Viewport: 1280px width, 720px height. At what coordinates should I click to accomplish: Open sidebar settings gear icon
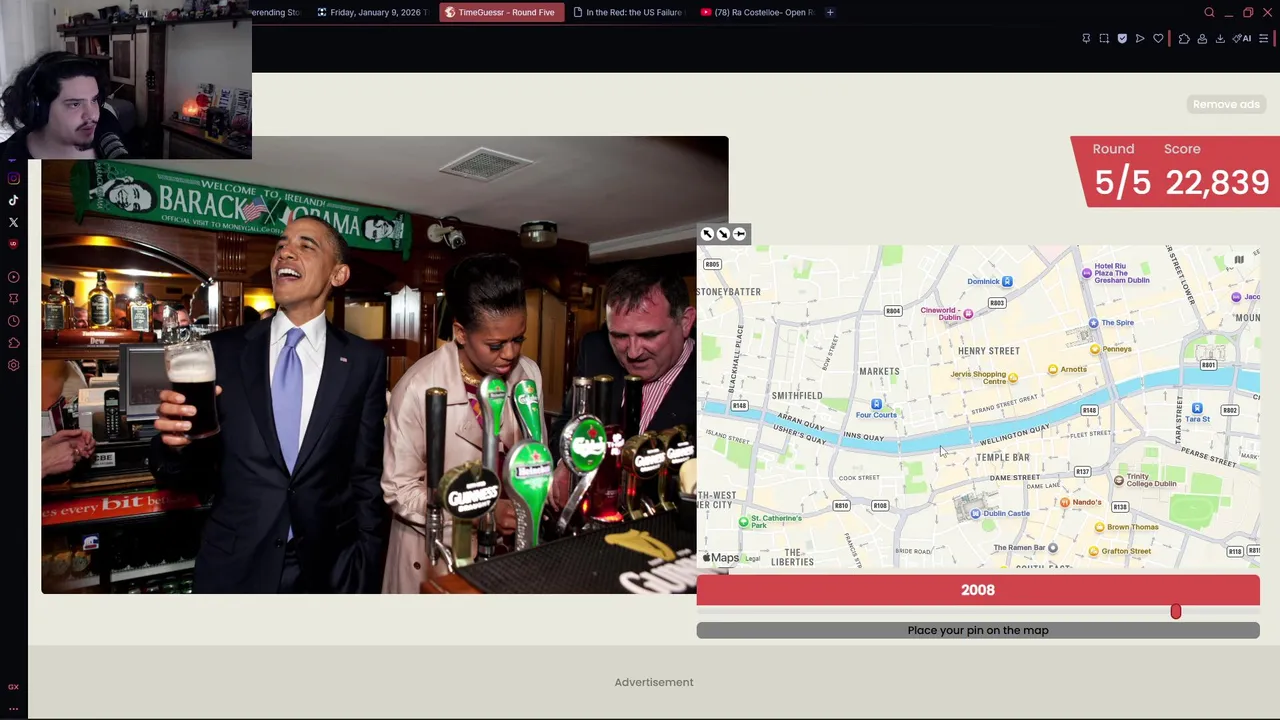(13, 365)
